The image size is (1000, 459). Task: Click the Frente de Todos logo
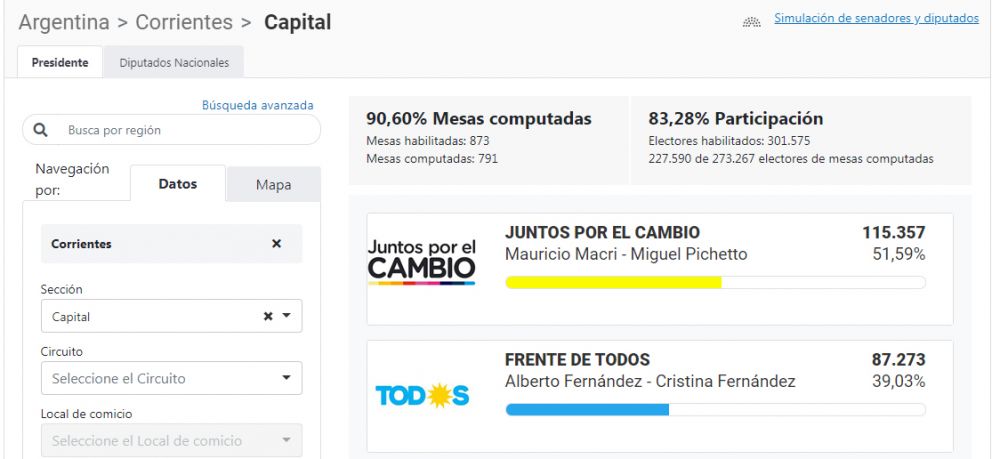click(x=421, y=396)
